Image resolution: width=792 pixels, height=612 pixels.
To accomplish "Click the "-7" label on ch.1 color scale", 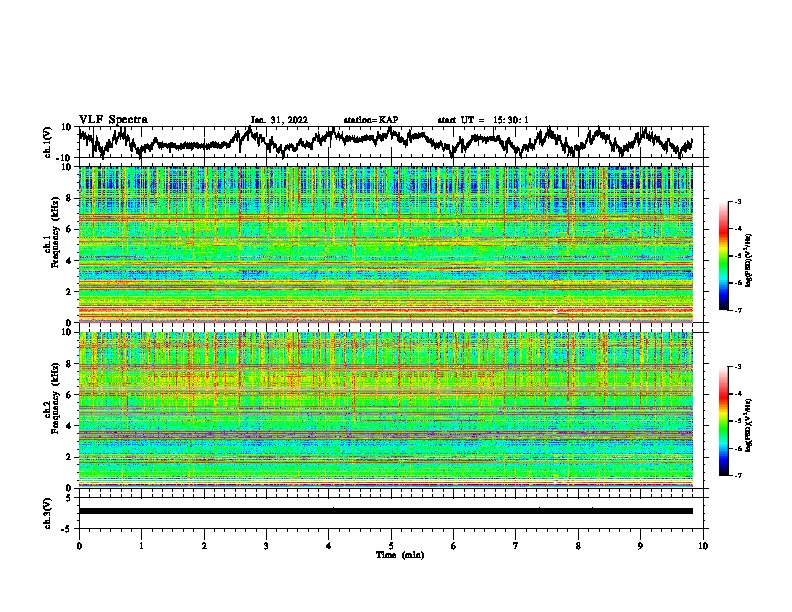I will pyautogui.click(x=737, y=310).
